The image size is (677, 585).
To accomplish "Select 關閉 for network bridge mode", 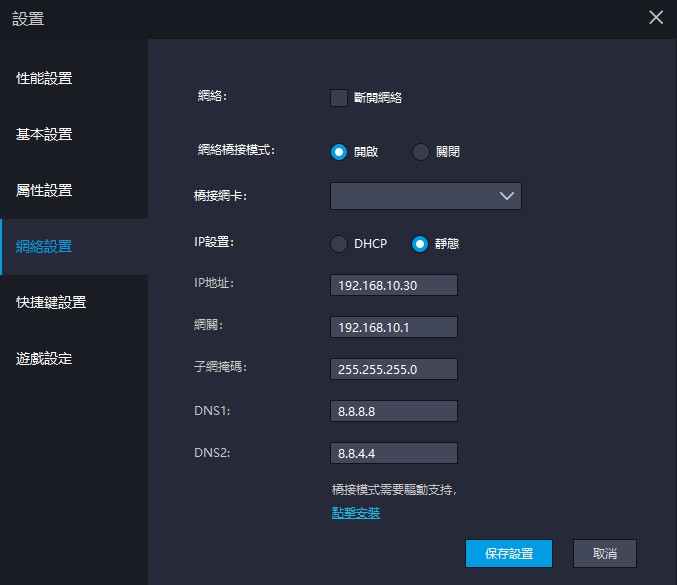I will (420, 152).
